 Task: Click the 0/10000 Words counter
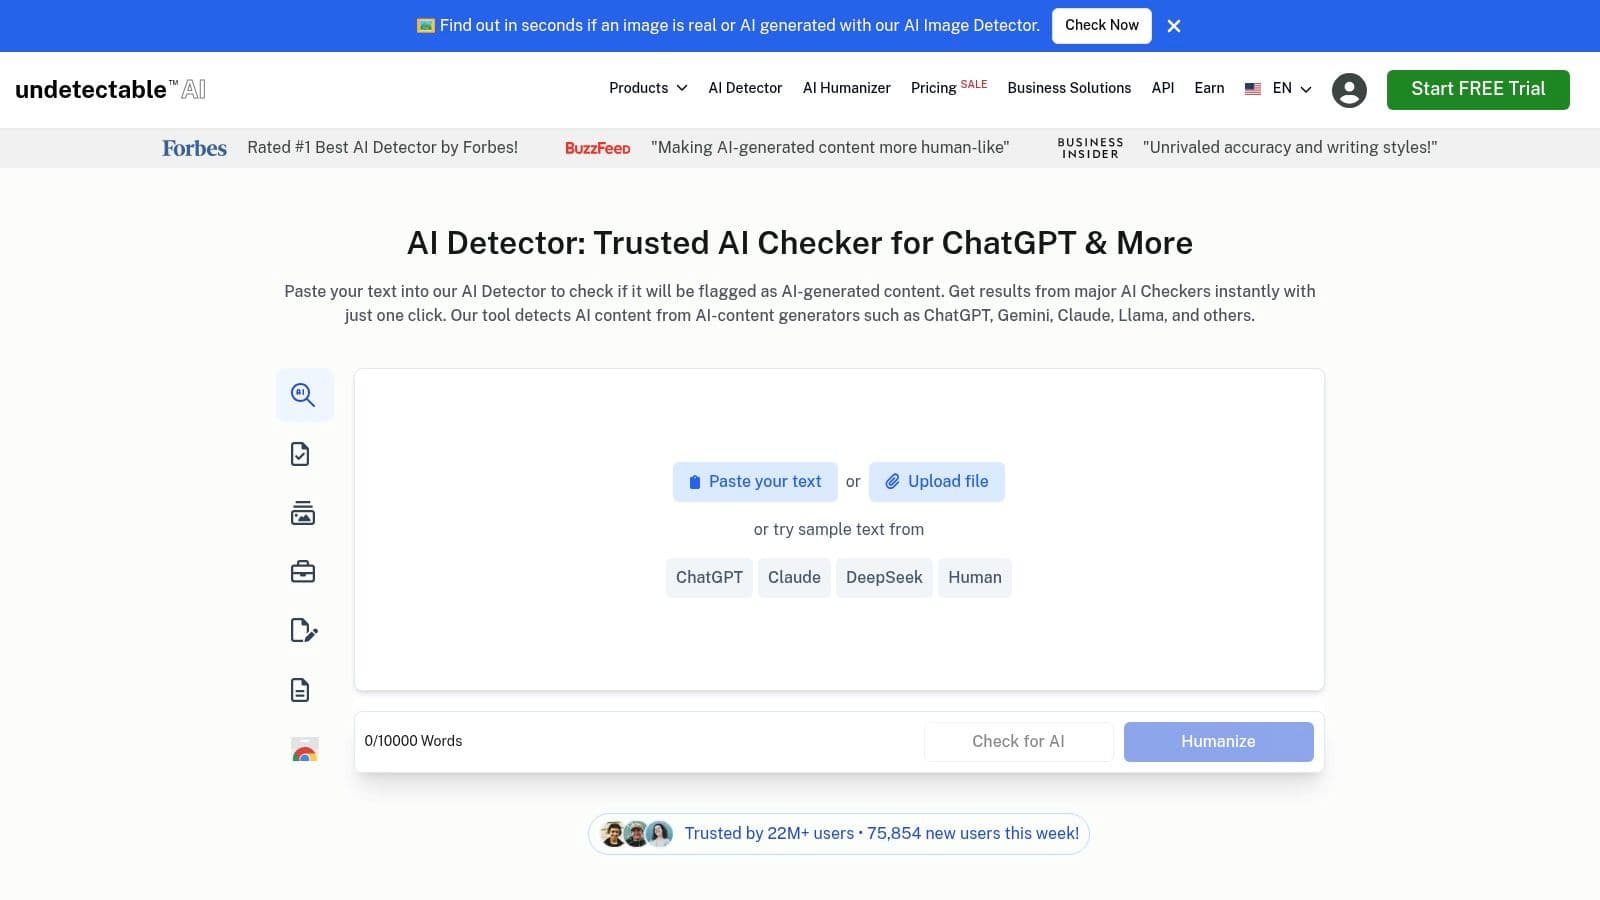pyautogui.click(x=413, y=741)
